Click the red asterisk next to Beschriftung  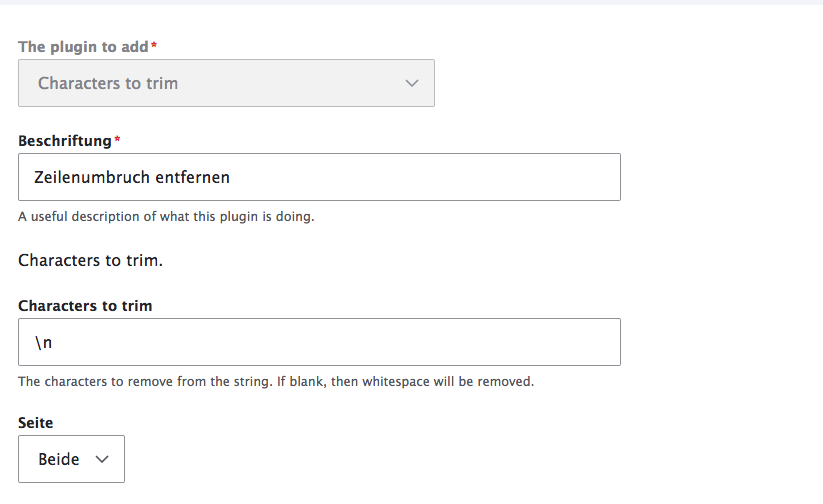[118, 140]
